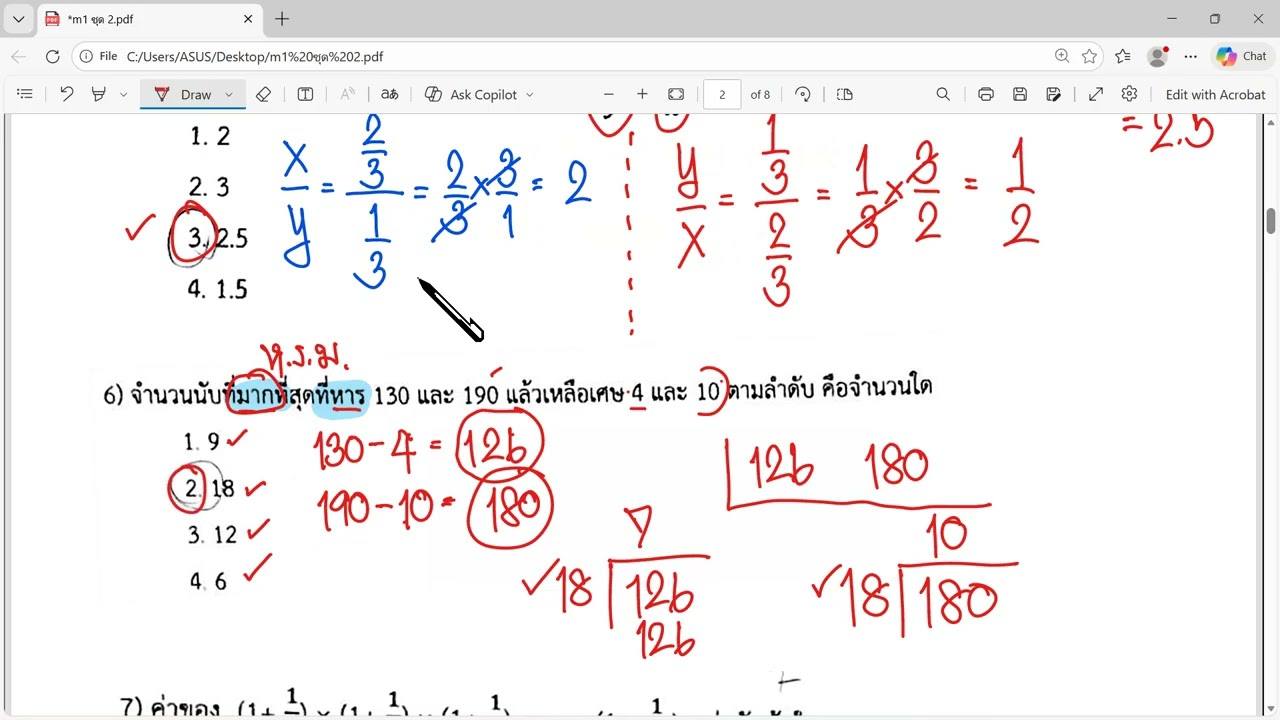The height and width of the screenshot is (720, 1280).
Task: Click the answer choice '4. 6'
Action: point(208,581)
